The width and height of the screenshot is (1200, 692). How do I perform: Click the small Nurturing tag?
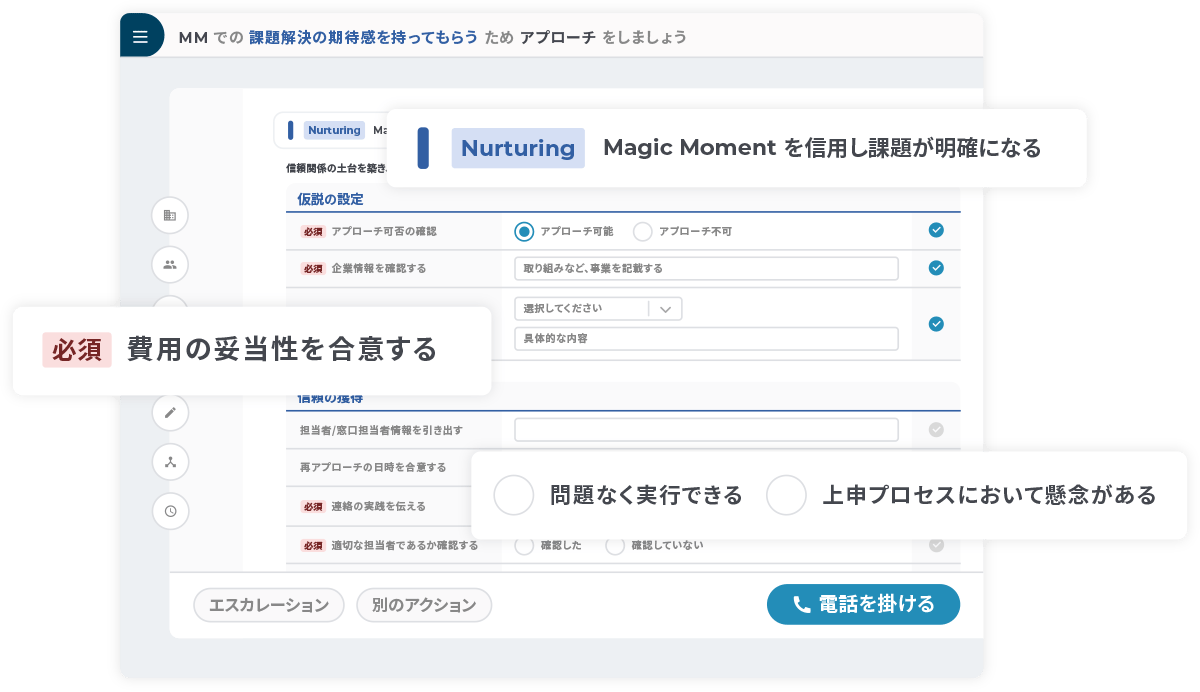pyautogui.click(x=334, y=130)
